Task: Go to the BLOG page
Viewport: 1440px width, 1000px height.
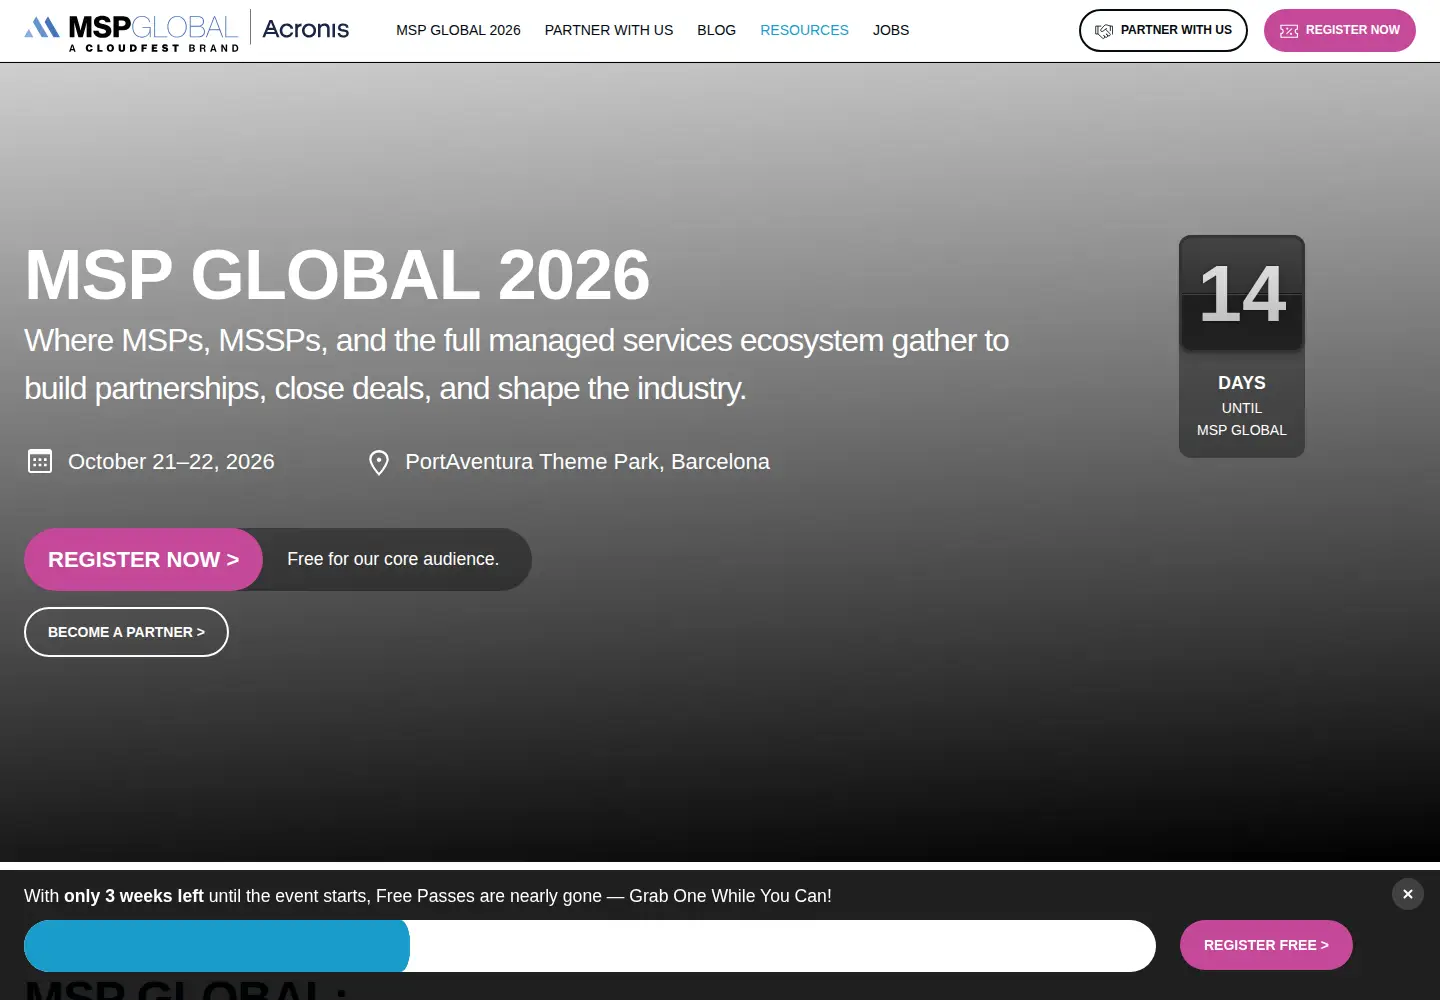Action: coord(716,30)
